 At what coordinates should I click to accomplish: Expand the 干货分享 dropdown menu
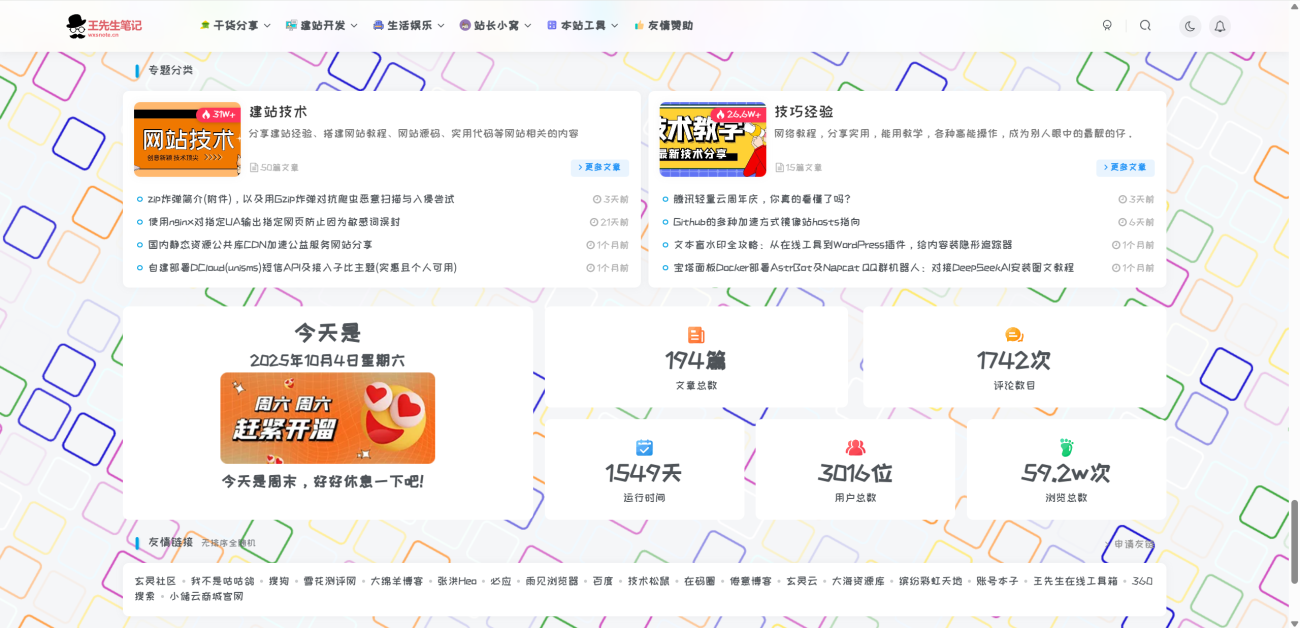click(x=235, y=26)
